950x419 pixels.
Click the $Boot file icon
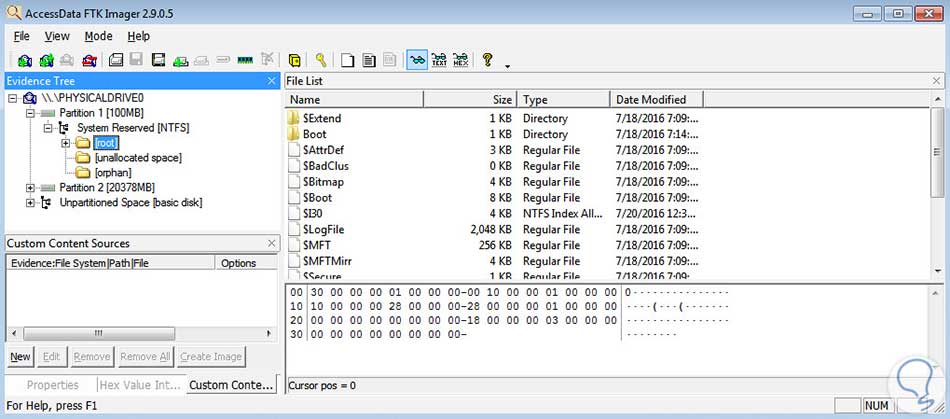point(294,198)
